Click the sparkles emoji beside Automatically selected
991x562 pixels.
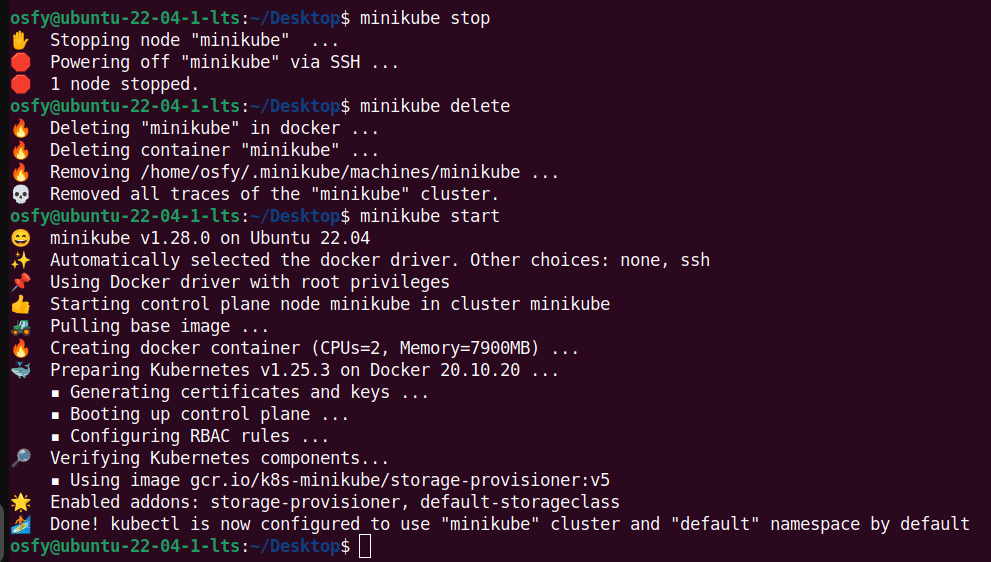coord(20,260)
